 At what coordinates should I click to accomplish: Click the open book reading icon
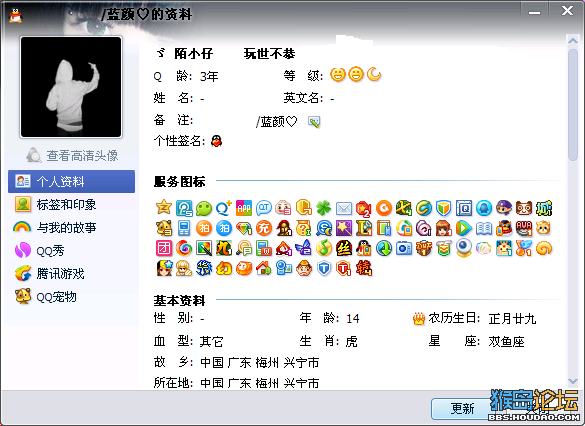tap(484, 228)
